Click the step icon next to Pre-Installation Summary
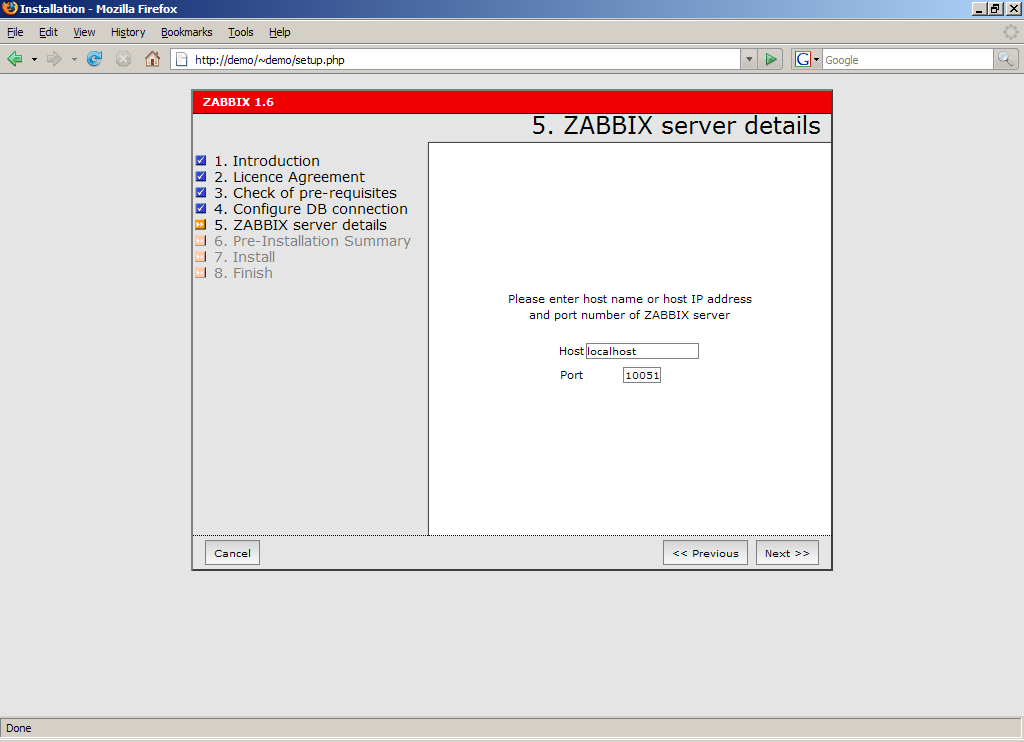The image size is (1024, 742). [200, 241]
